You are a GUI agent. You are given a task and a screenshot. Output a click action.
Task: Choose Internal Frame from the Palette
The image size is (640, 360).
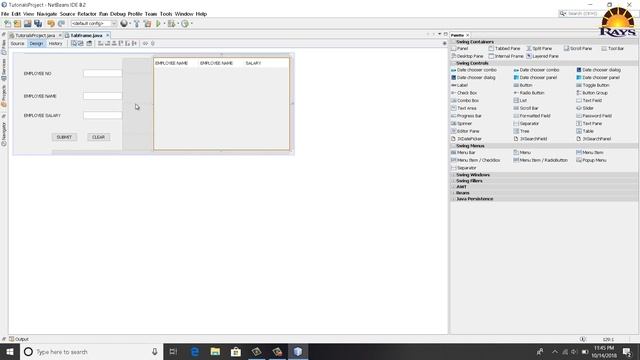coord(506,56)
